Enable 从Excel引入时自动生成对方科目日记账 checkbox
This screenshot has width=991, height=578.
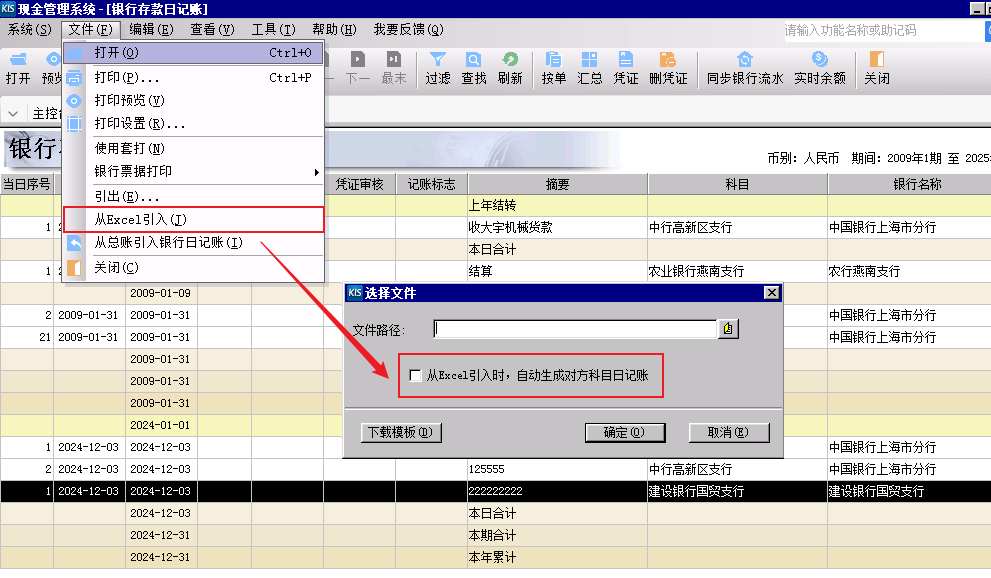416,376
